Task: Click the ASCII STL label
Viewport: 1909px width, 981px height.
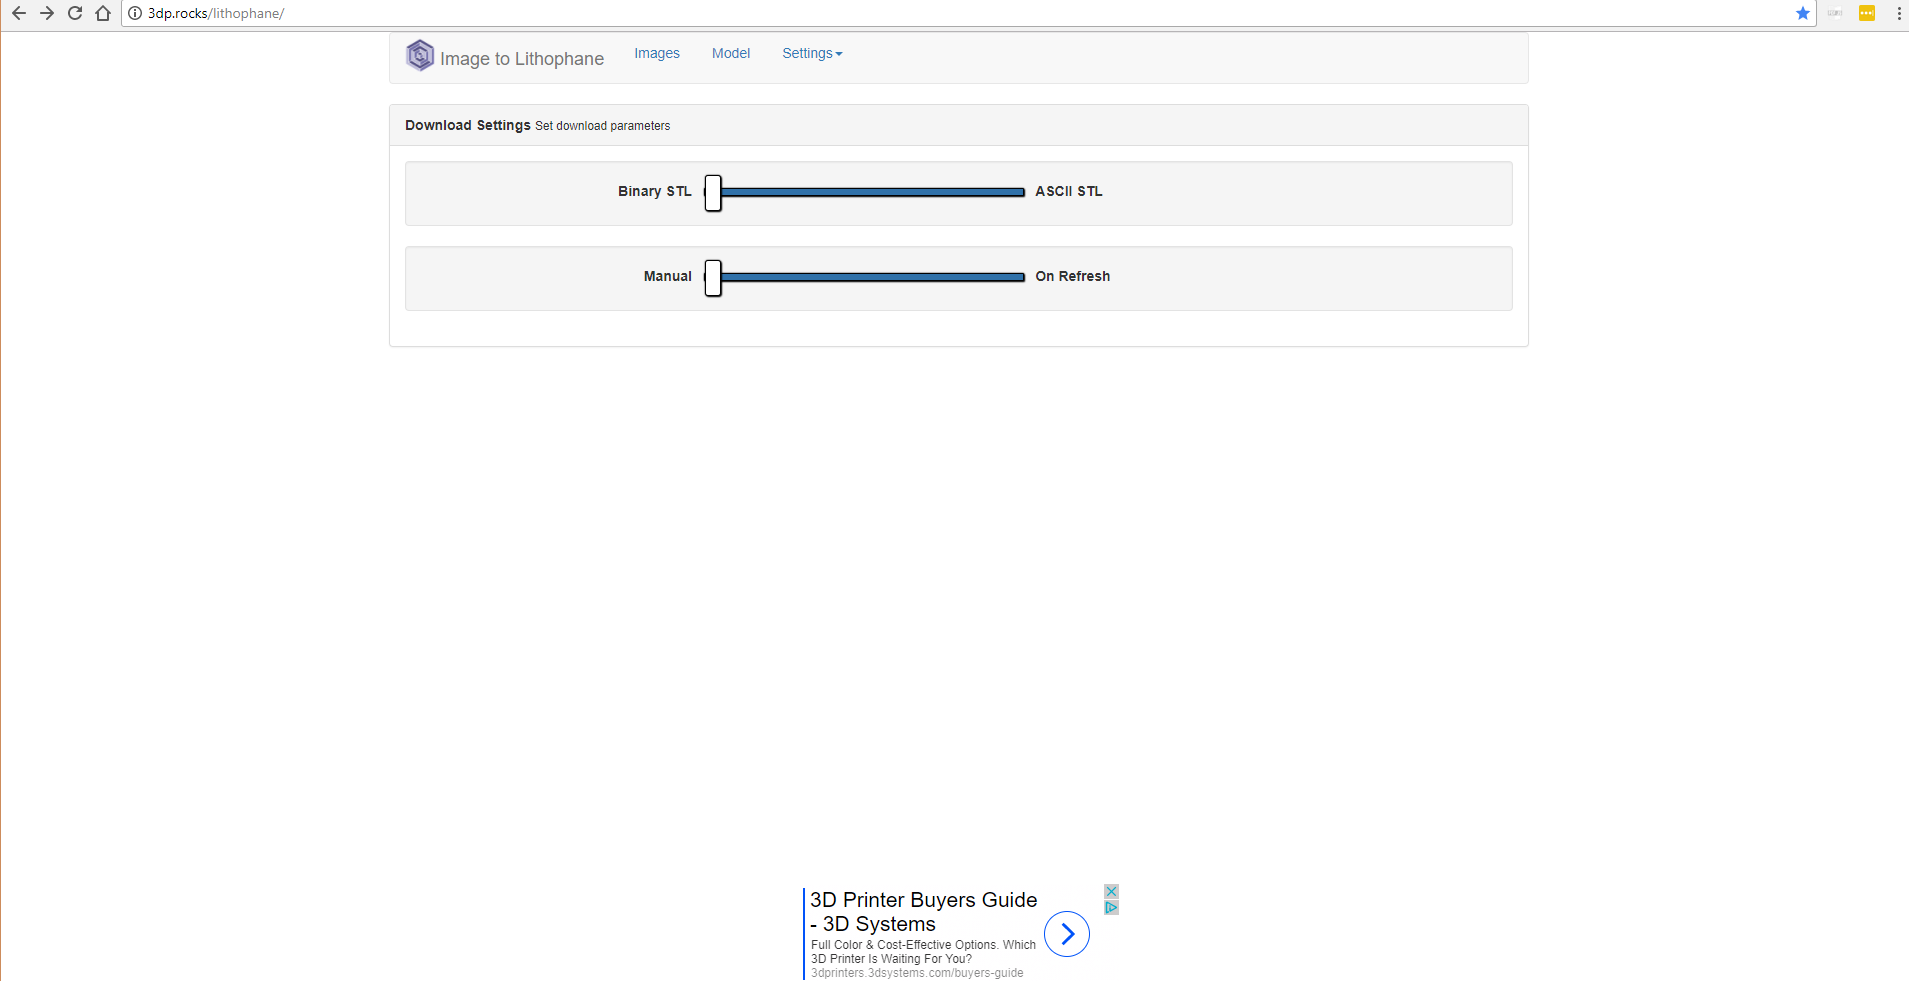Action: 1069,191
